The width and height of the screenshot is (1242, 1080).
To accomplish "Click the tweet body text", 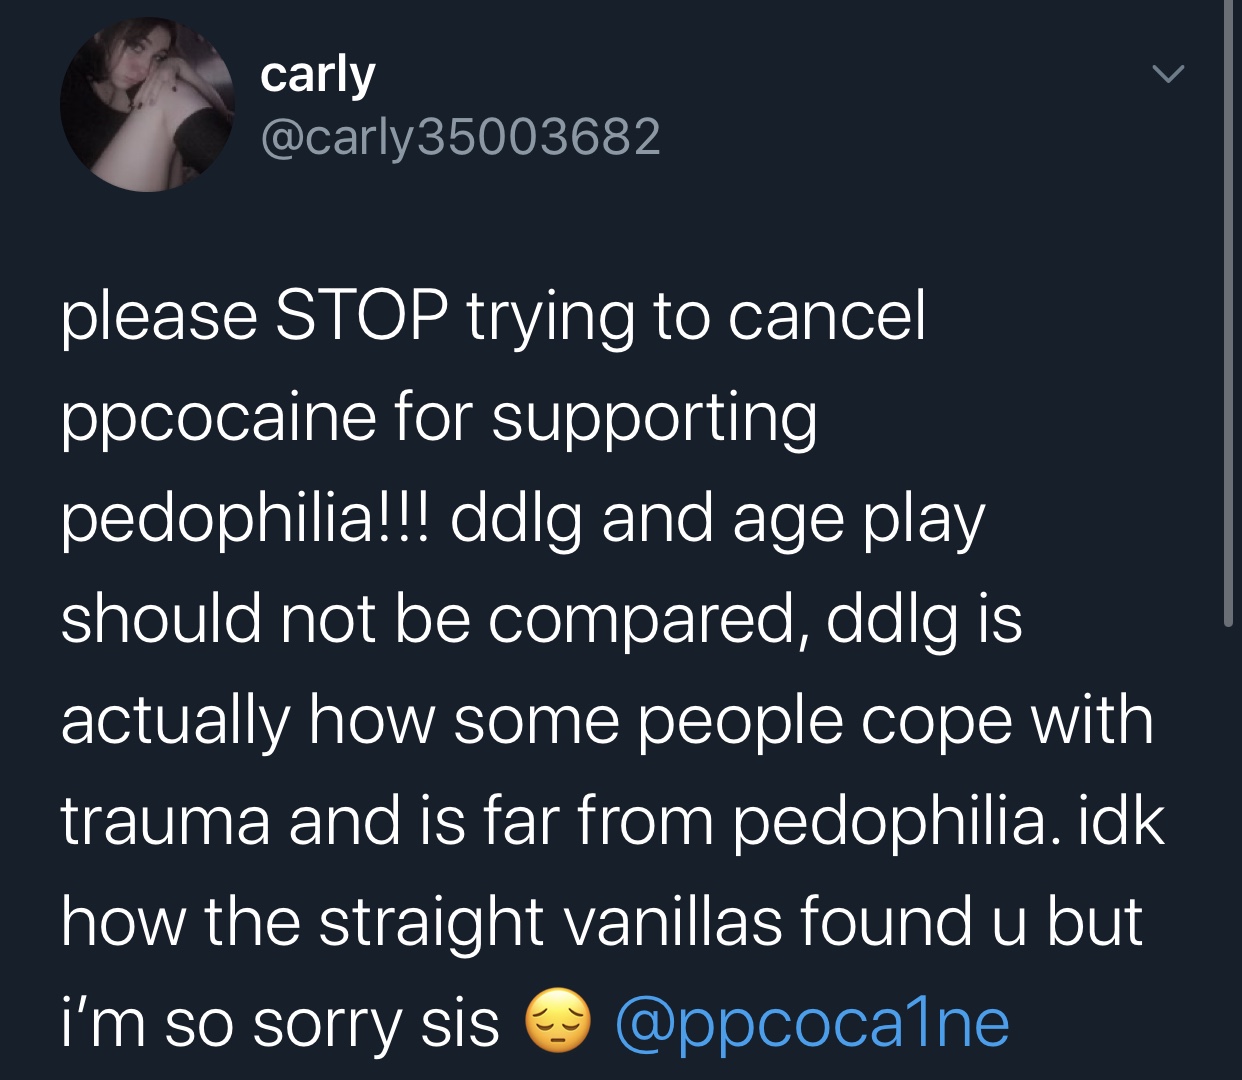I will 612,670.
